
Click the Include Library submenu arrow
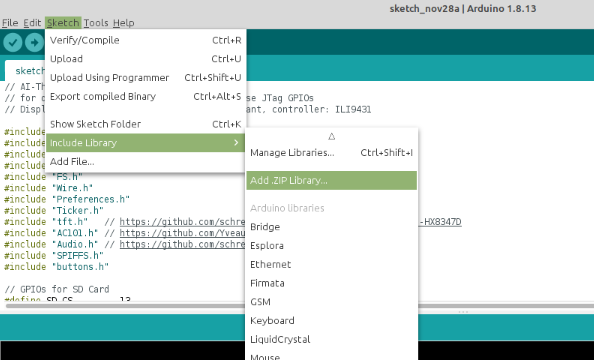(236, 142)
